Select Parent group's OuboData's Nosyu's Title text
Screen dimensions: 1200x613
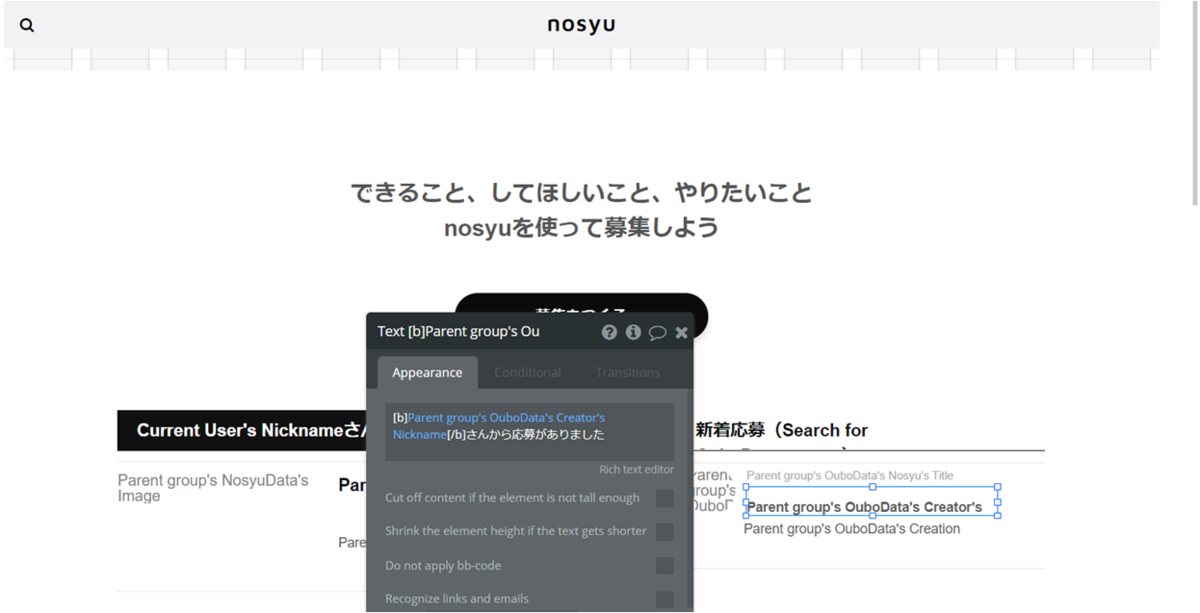point(850,475)
